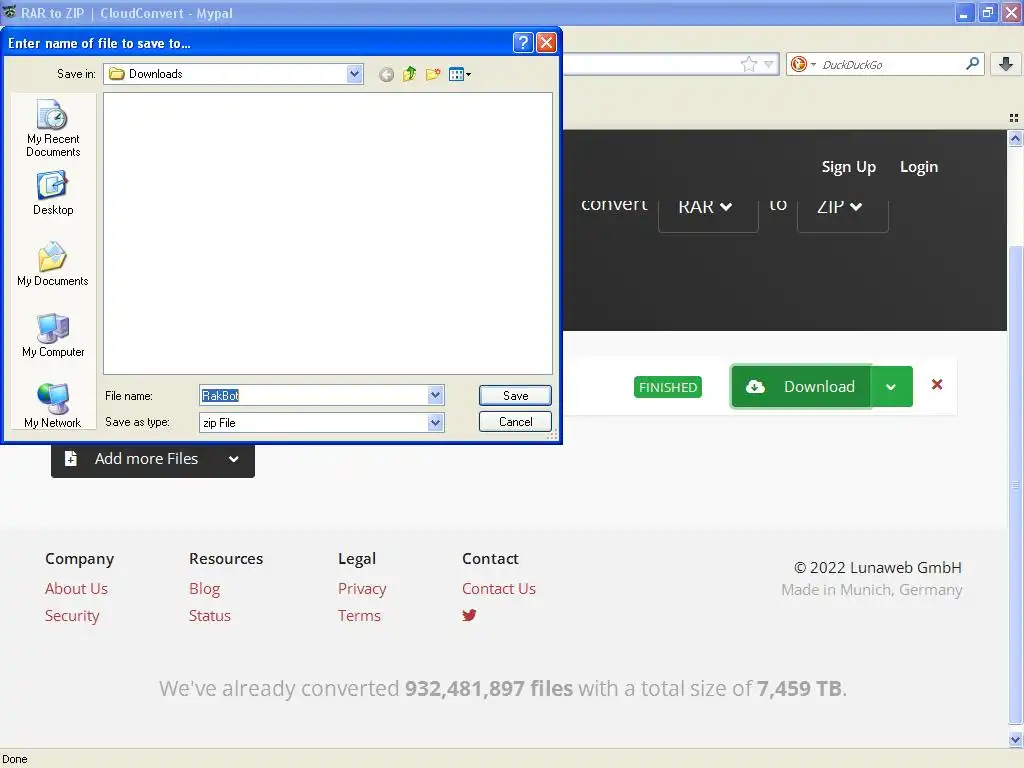Viewport: 1024px width, 768px height.
Task: Click the go back folder icon
Action: (386, 74)
